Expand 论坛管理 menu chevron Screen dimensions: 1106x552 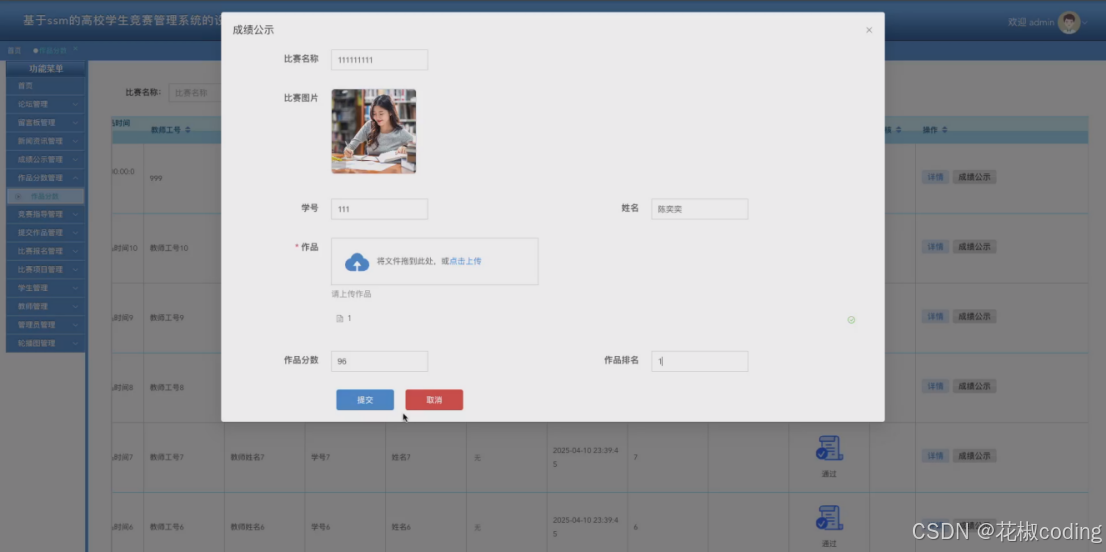pyautogui.click(x=75, y=104)
